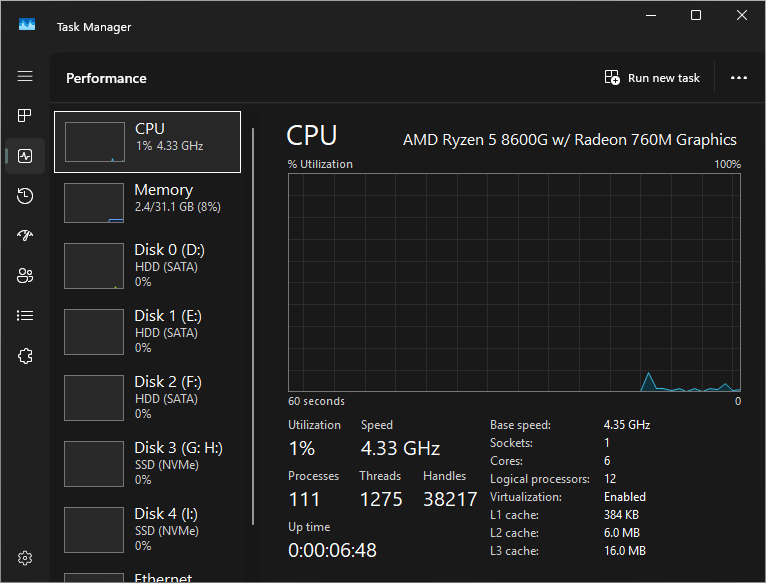Open Task Manager settings gear
The width and height of the screenshot is (766, 583).
point(25,558)
